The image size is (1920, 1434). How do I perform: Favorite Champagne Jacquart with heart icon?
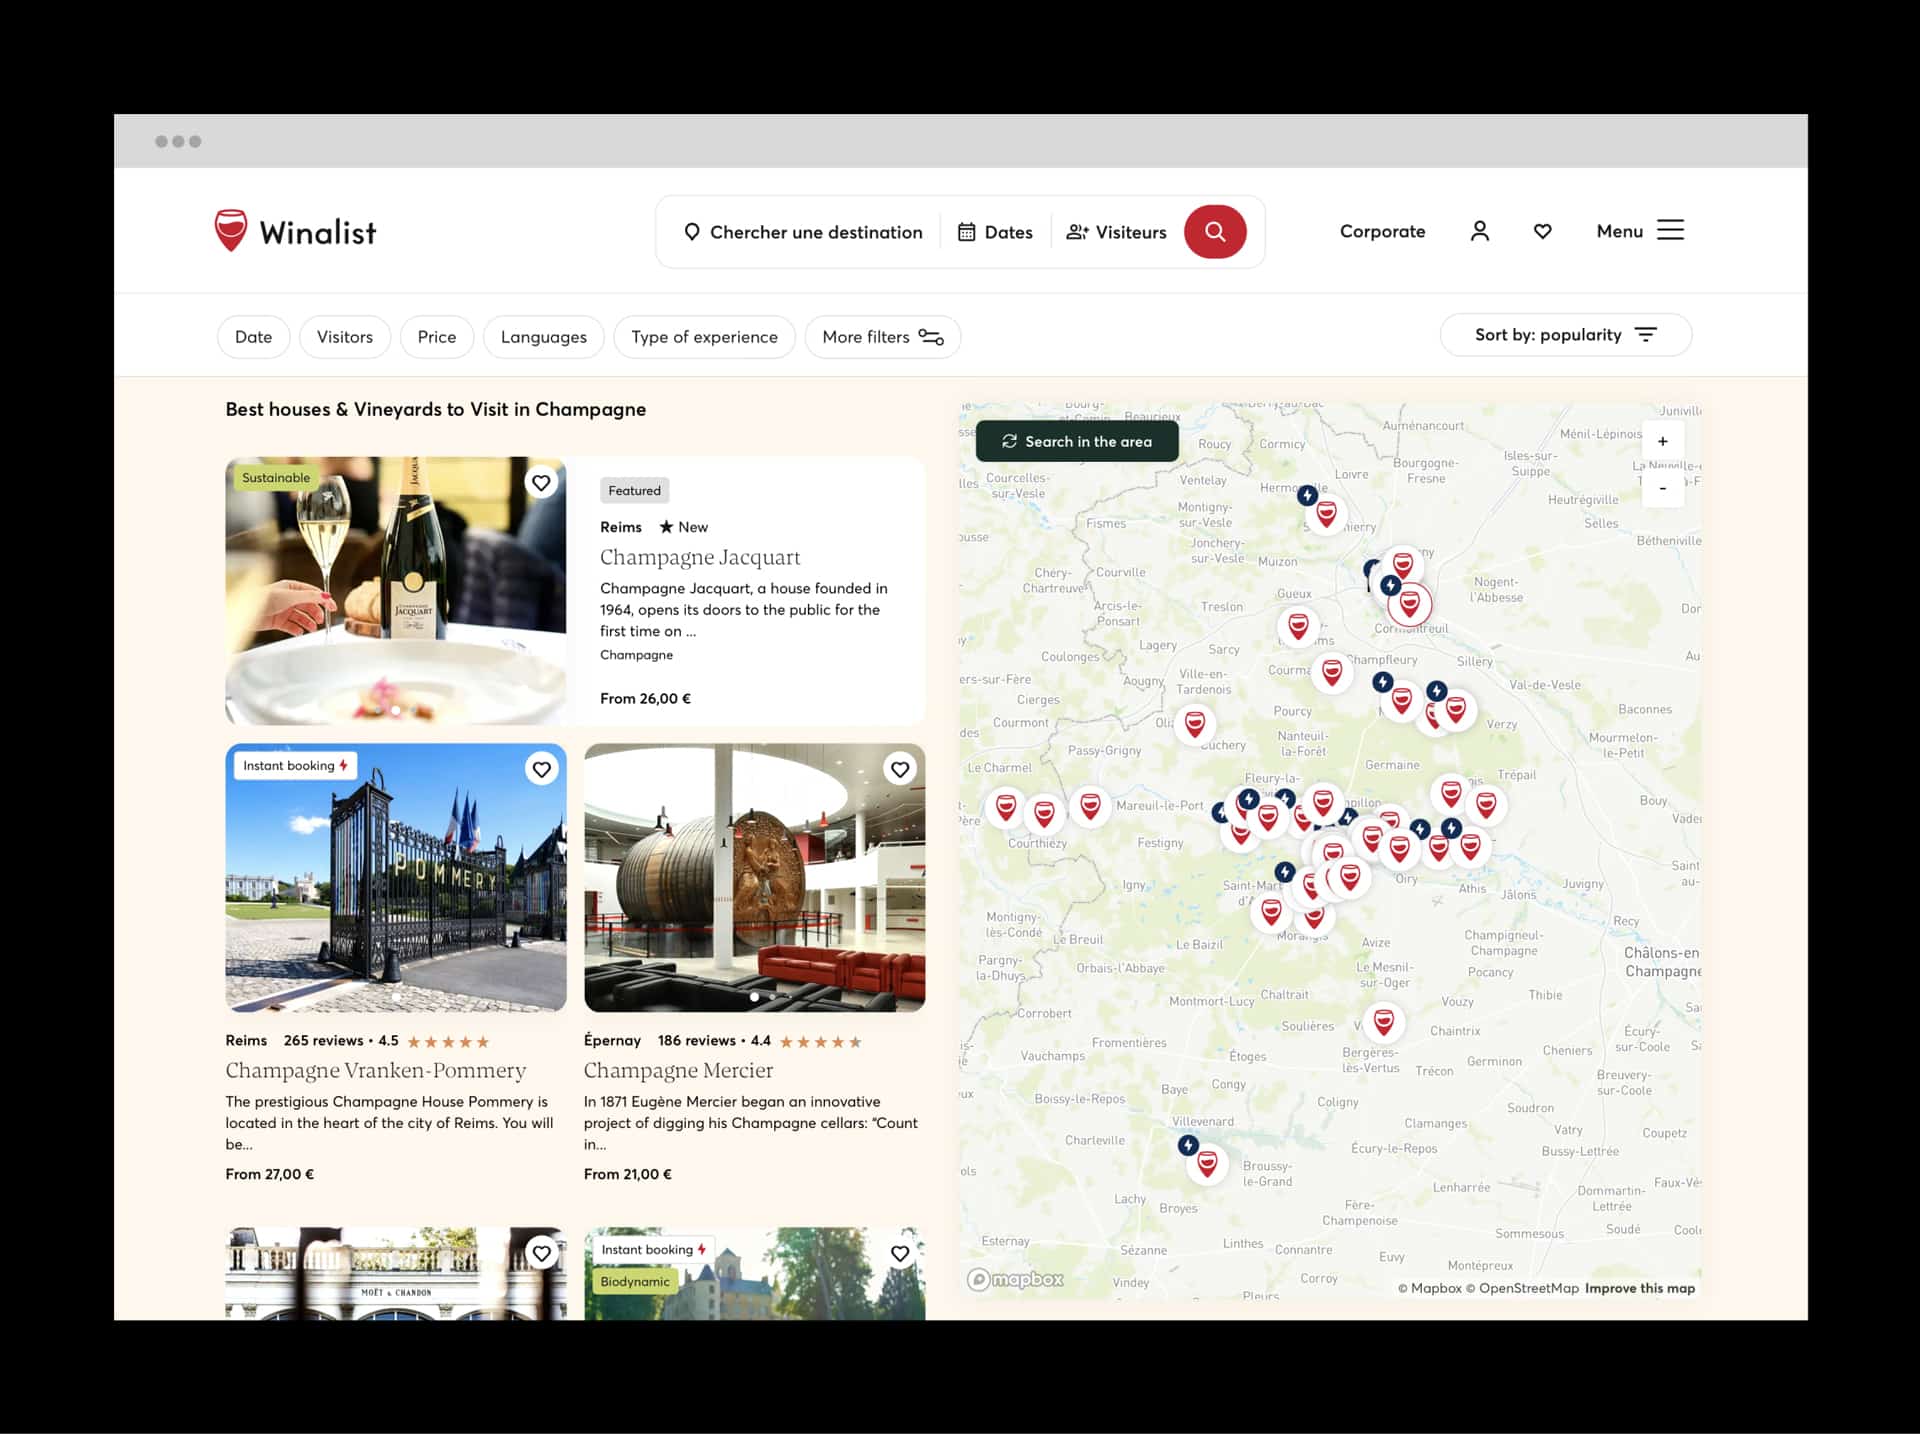(x=541, y=483)
